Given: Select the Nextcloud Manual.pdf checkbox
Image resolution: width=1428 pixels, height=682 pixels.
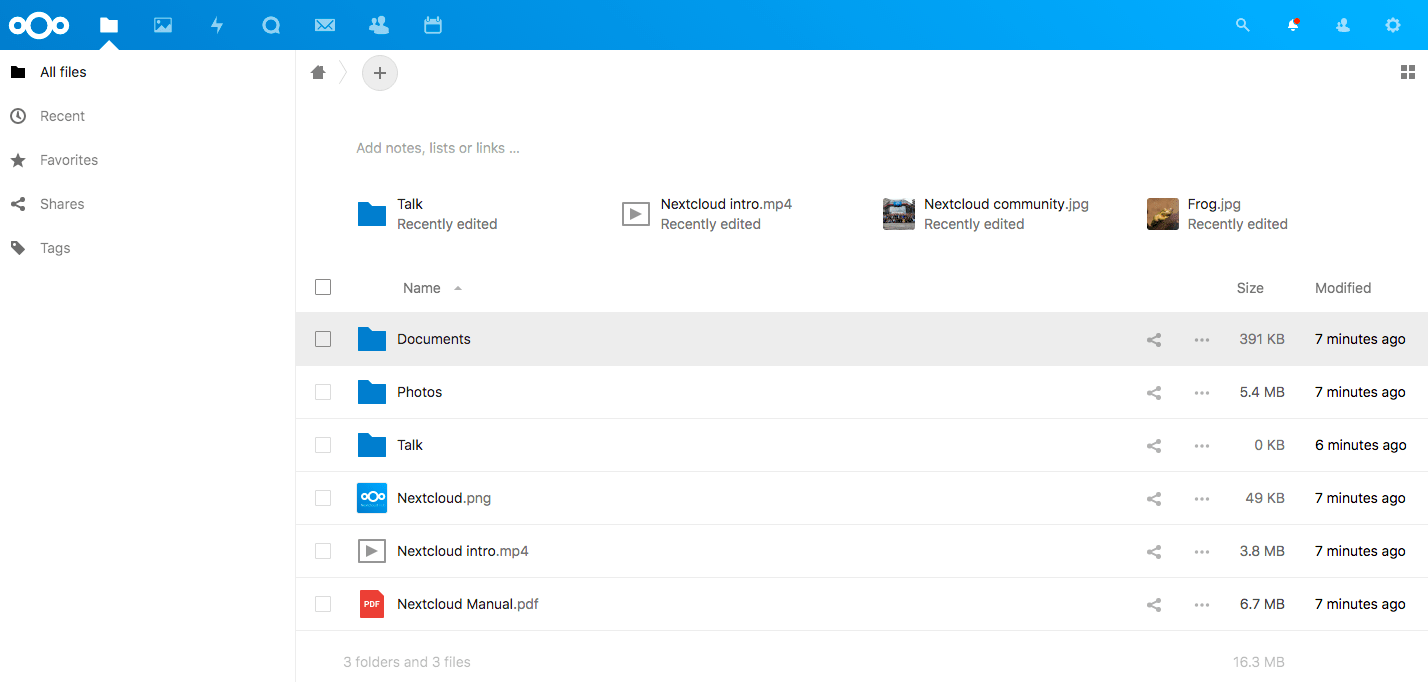Looking at the screenshot, I should [323, 604].
